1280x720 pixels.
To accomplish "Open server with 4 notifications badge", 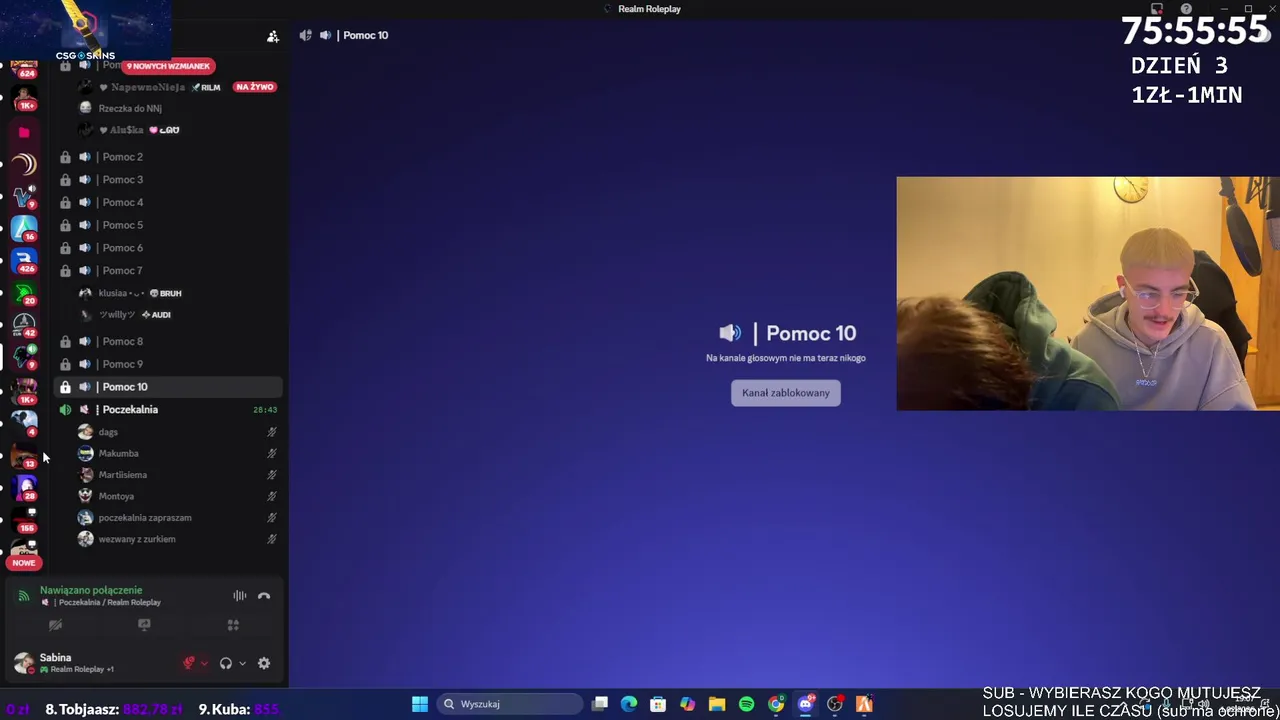I will pyautogui.click(x=24, y=422).
